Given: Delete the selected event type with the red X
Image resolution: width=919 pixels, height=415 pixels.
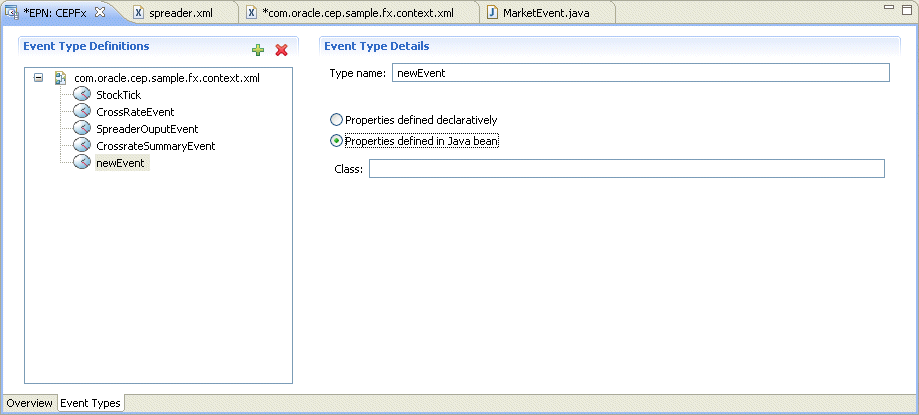Looking at the screenshot, I should click(x=282, y=50).
